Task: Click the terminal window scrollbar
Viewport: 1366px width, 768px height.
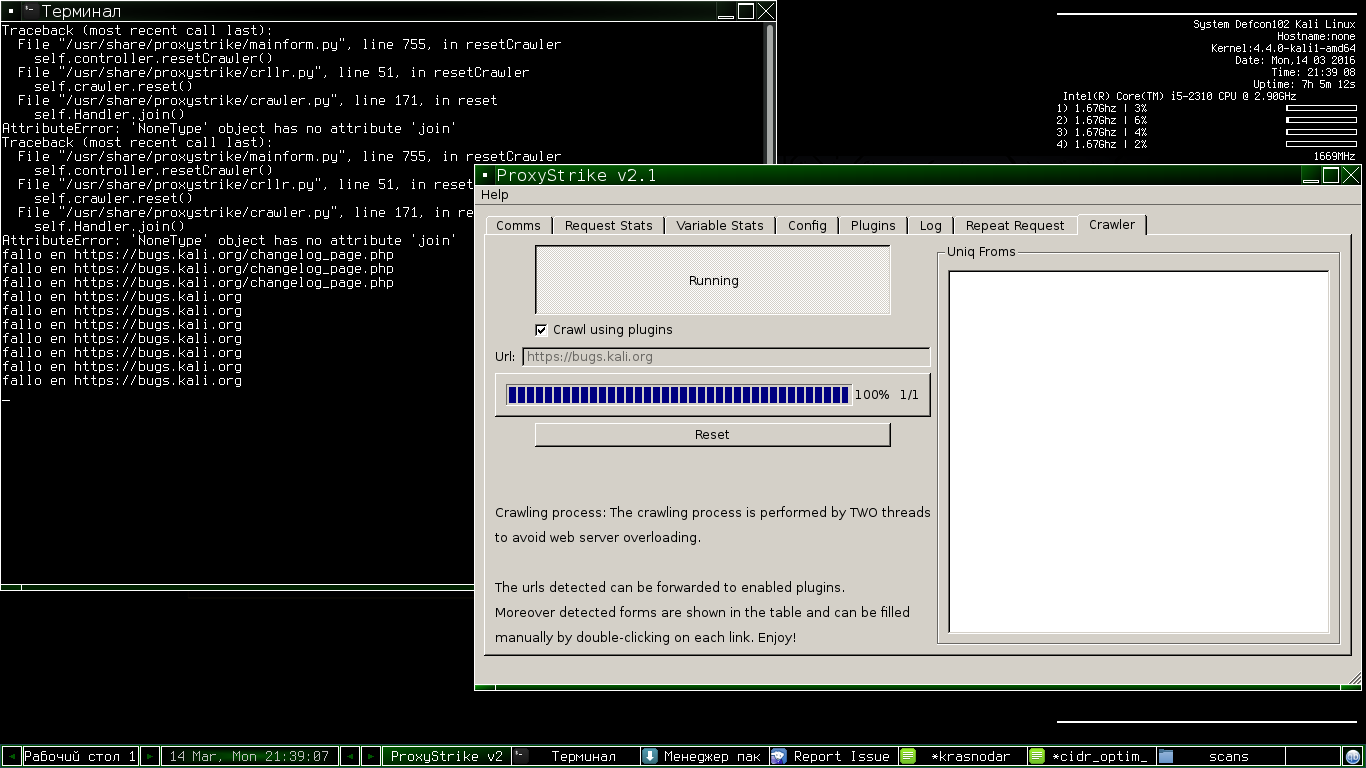Action: click(769, 93)
